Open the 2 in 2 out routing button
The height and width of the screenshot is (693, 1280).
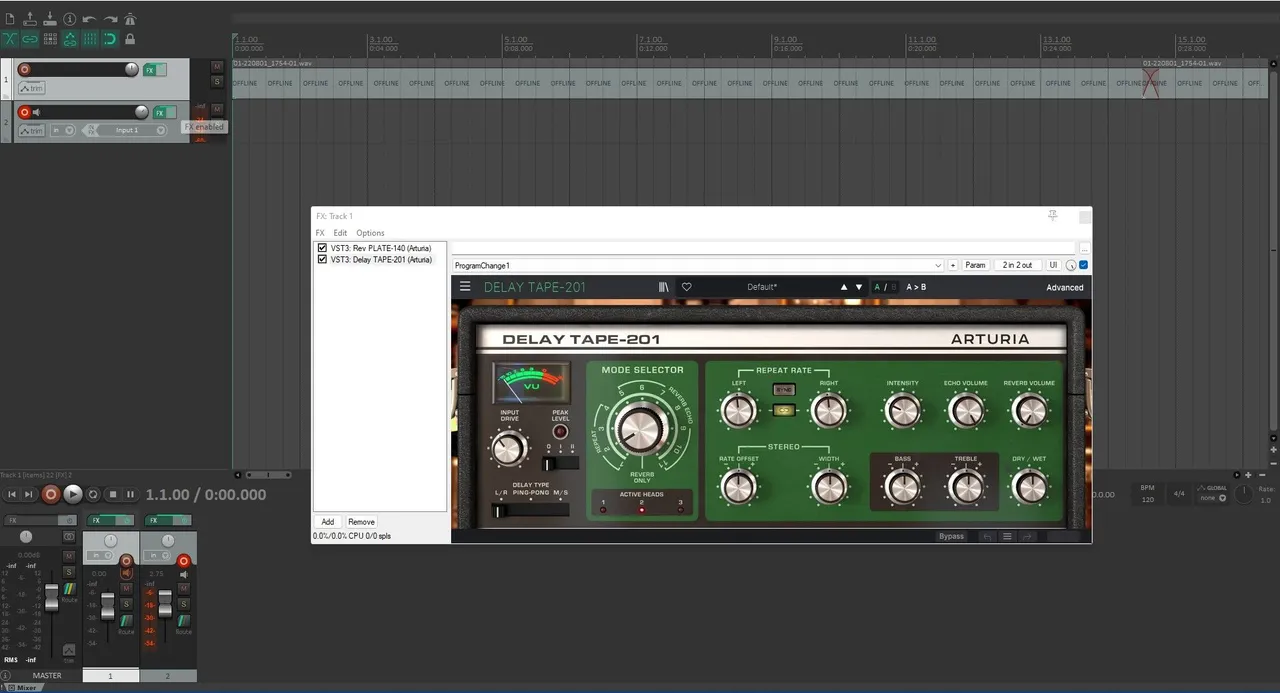pyautogui.click(x=1017, y=265)
